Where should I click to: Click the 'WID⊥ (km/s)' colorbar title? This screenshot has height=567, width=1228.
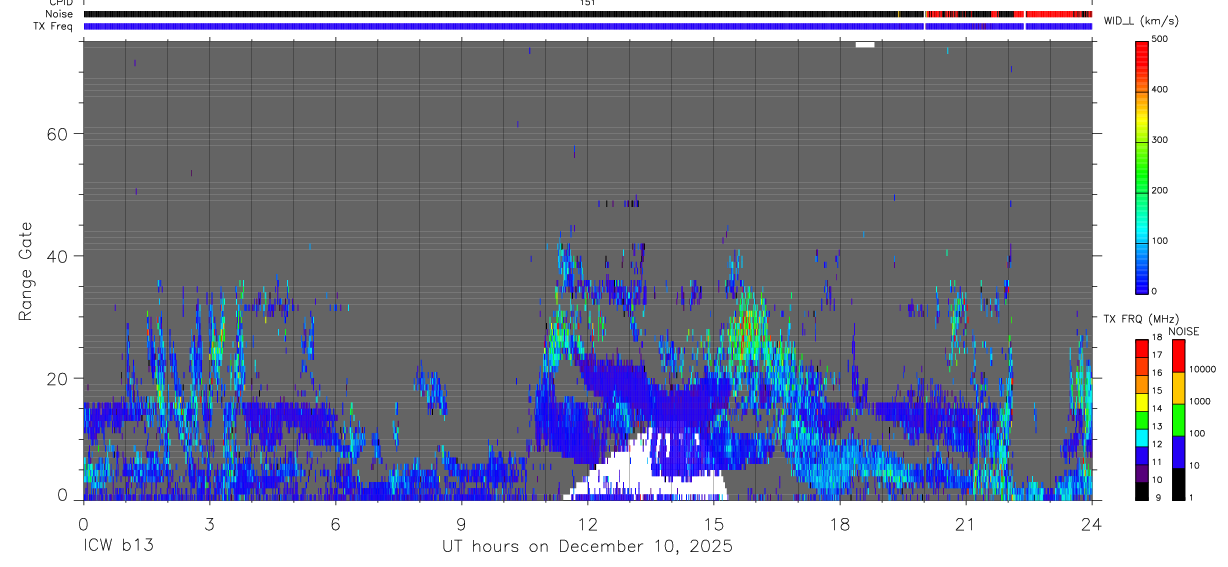pos(1141,21)
